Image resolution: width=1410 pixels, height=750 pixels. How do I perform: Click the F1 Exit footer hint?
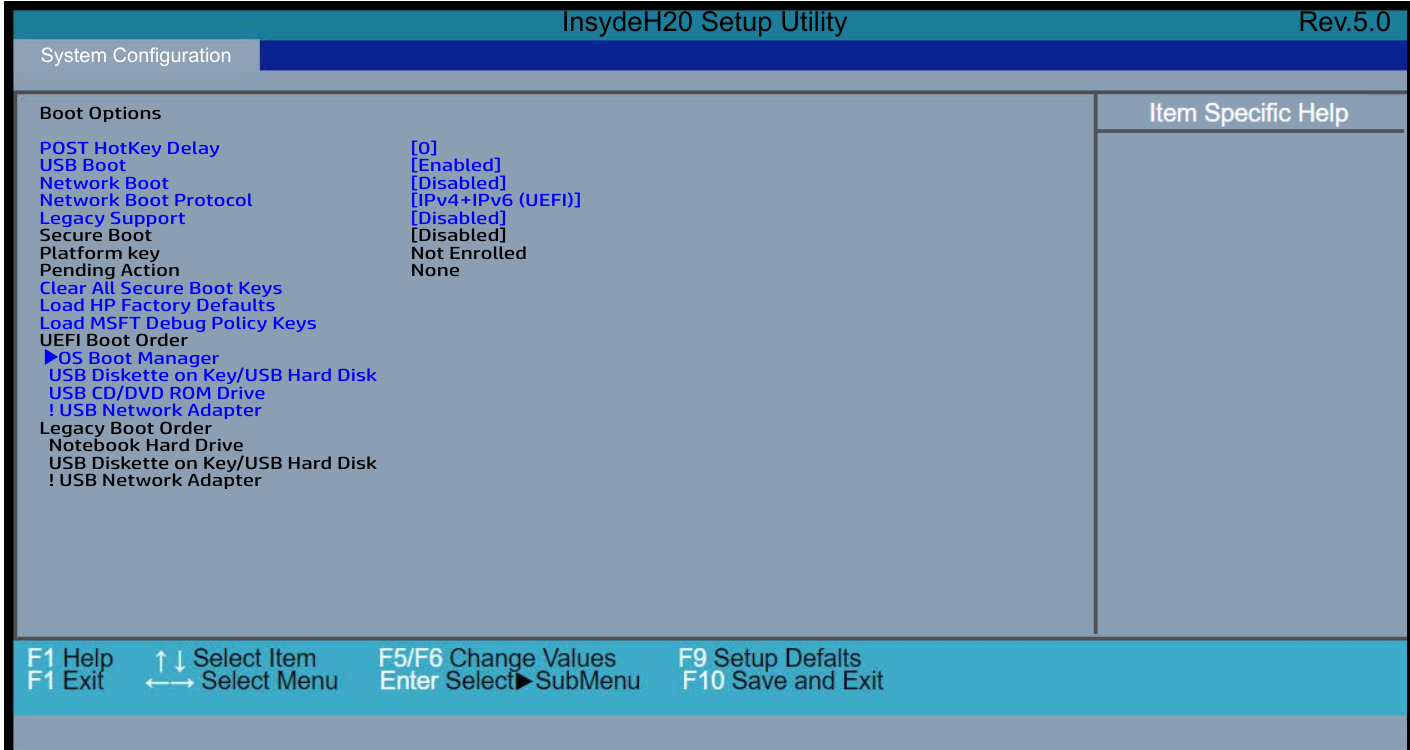(65, 682)
